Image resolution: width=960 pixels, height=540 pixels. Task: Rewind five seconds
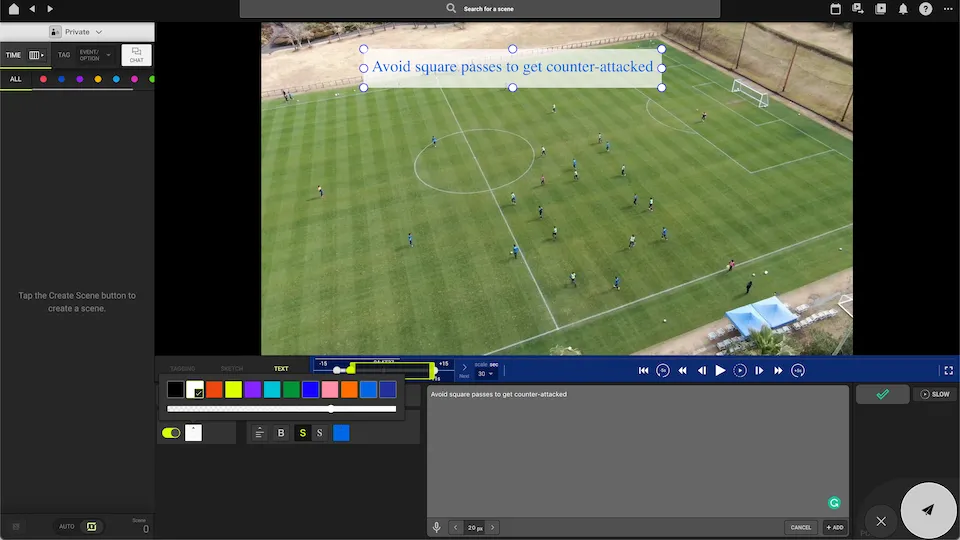(662, 370)
